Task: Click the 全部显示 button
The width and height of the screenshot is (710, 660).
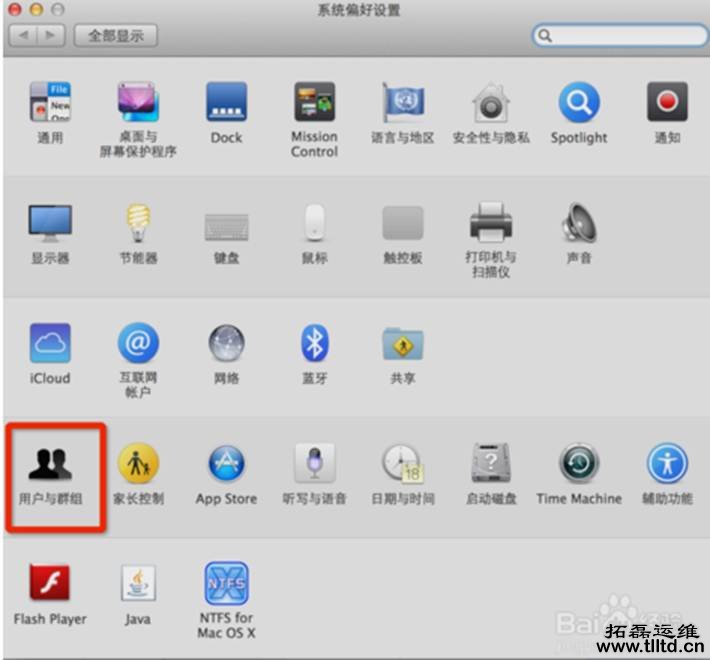Action: tap(115, 35)
